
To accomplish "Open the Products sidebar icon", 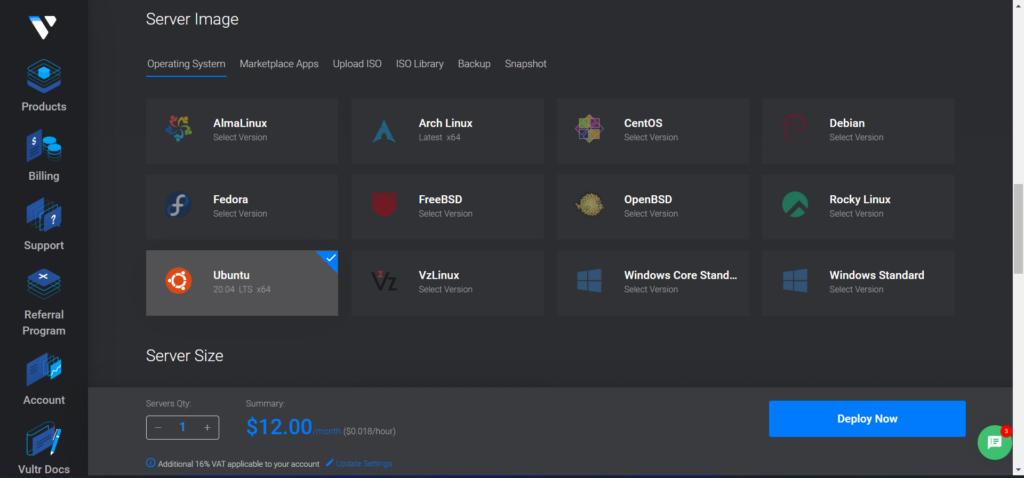I will (x=44, y=76).
